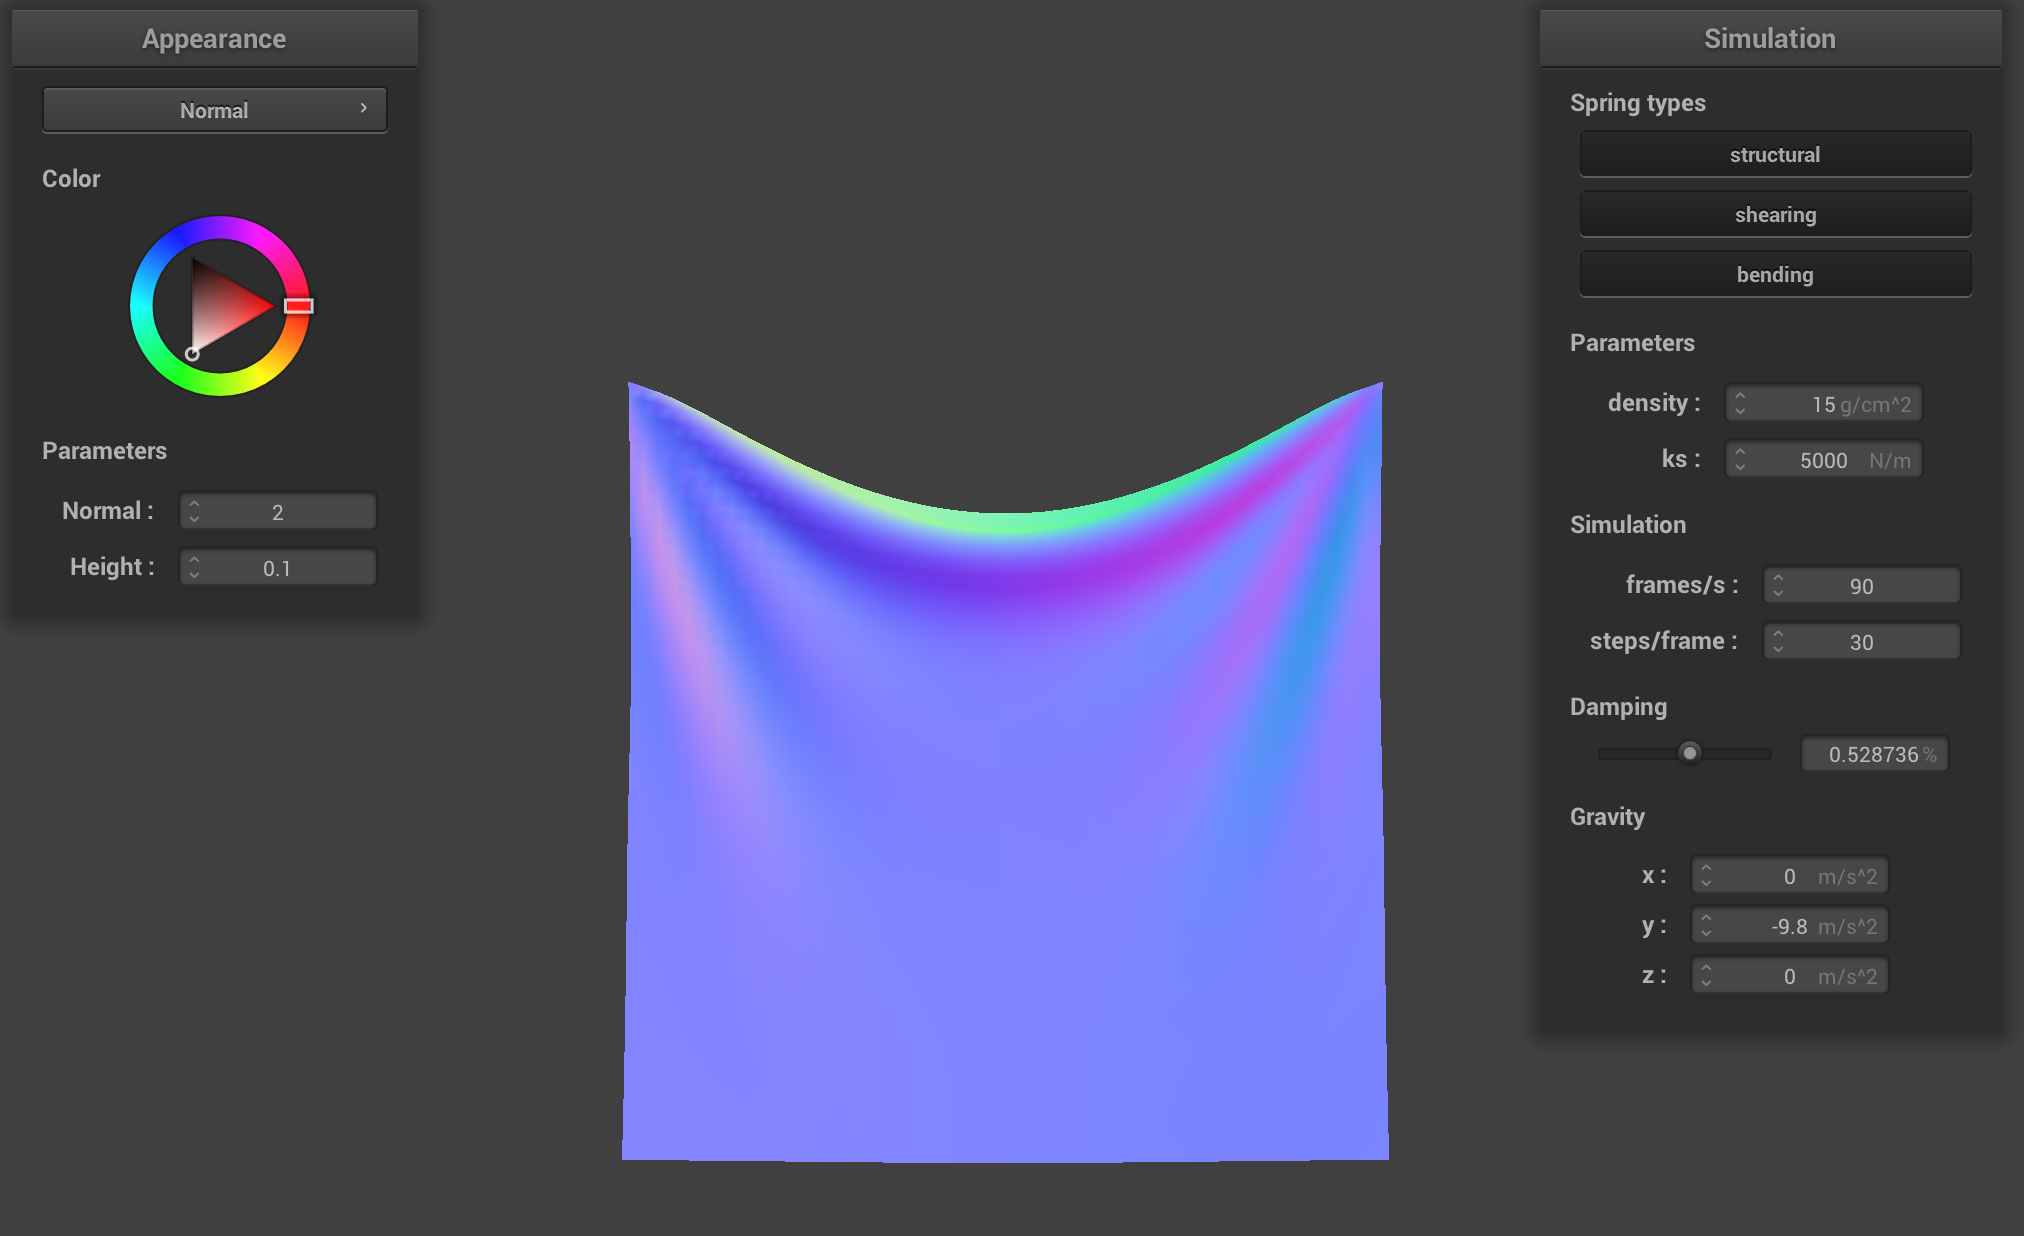Click the steps/frame field showing 30
Screen dimensions: 2024x1236
(1862, 641)
